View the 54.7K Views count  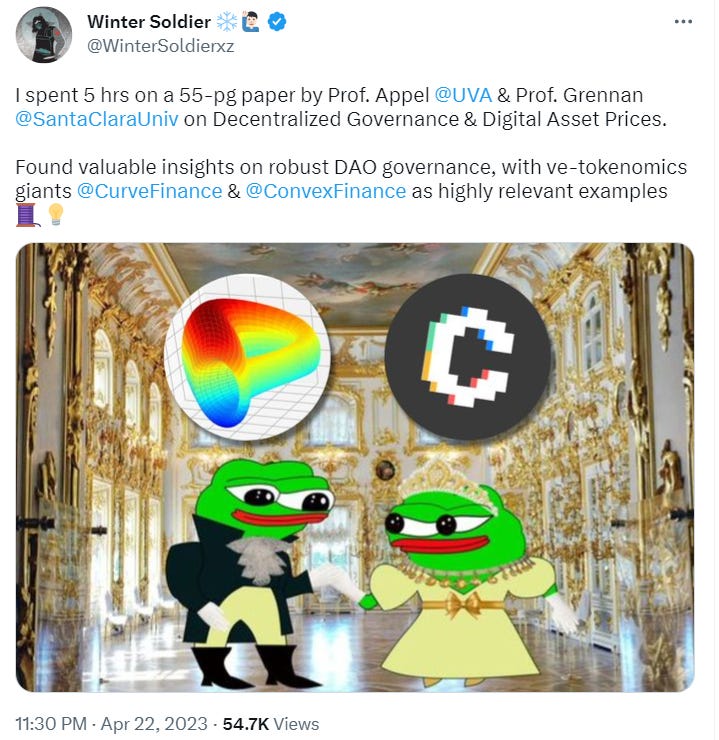click(271, 724)
